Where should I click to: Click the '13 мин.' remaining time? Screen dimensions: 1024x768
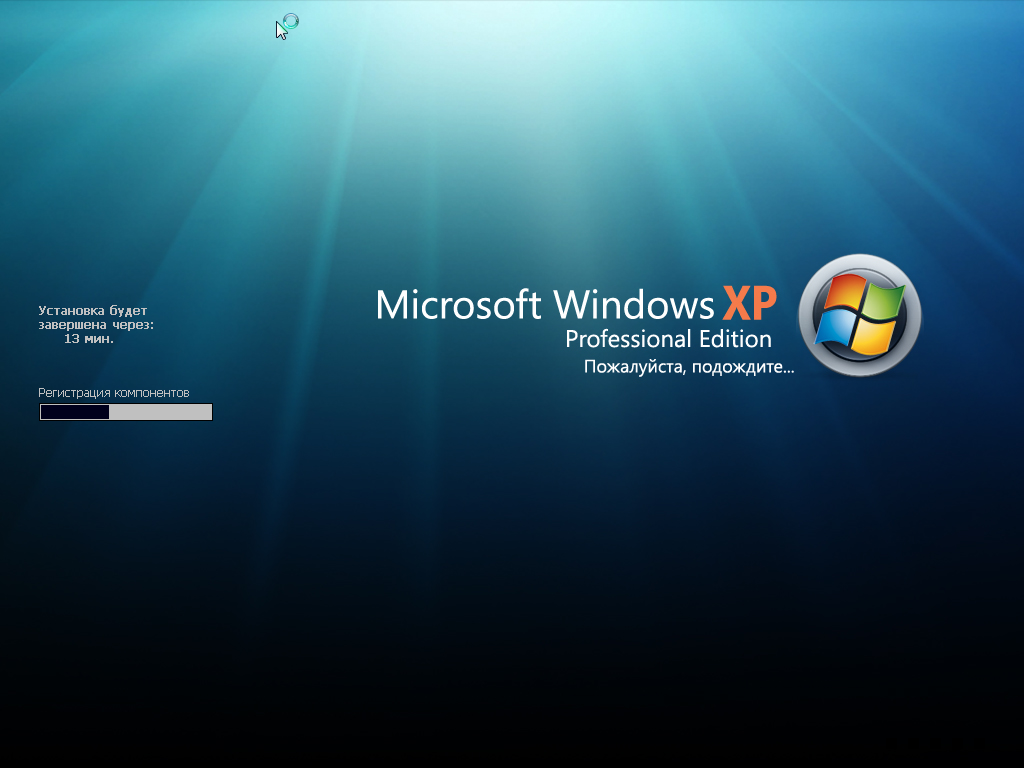[89, 338]
